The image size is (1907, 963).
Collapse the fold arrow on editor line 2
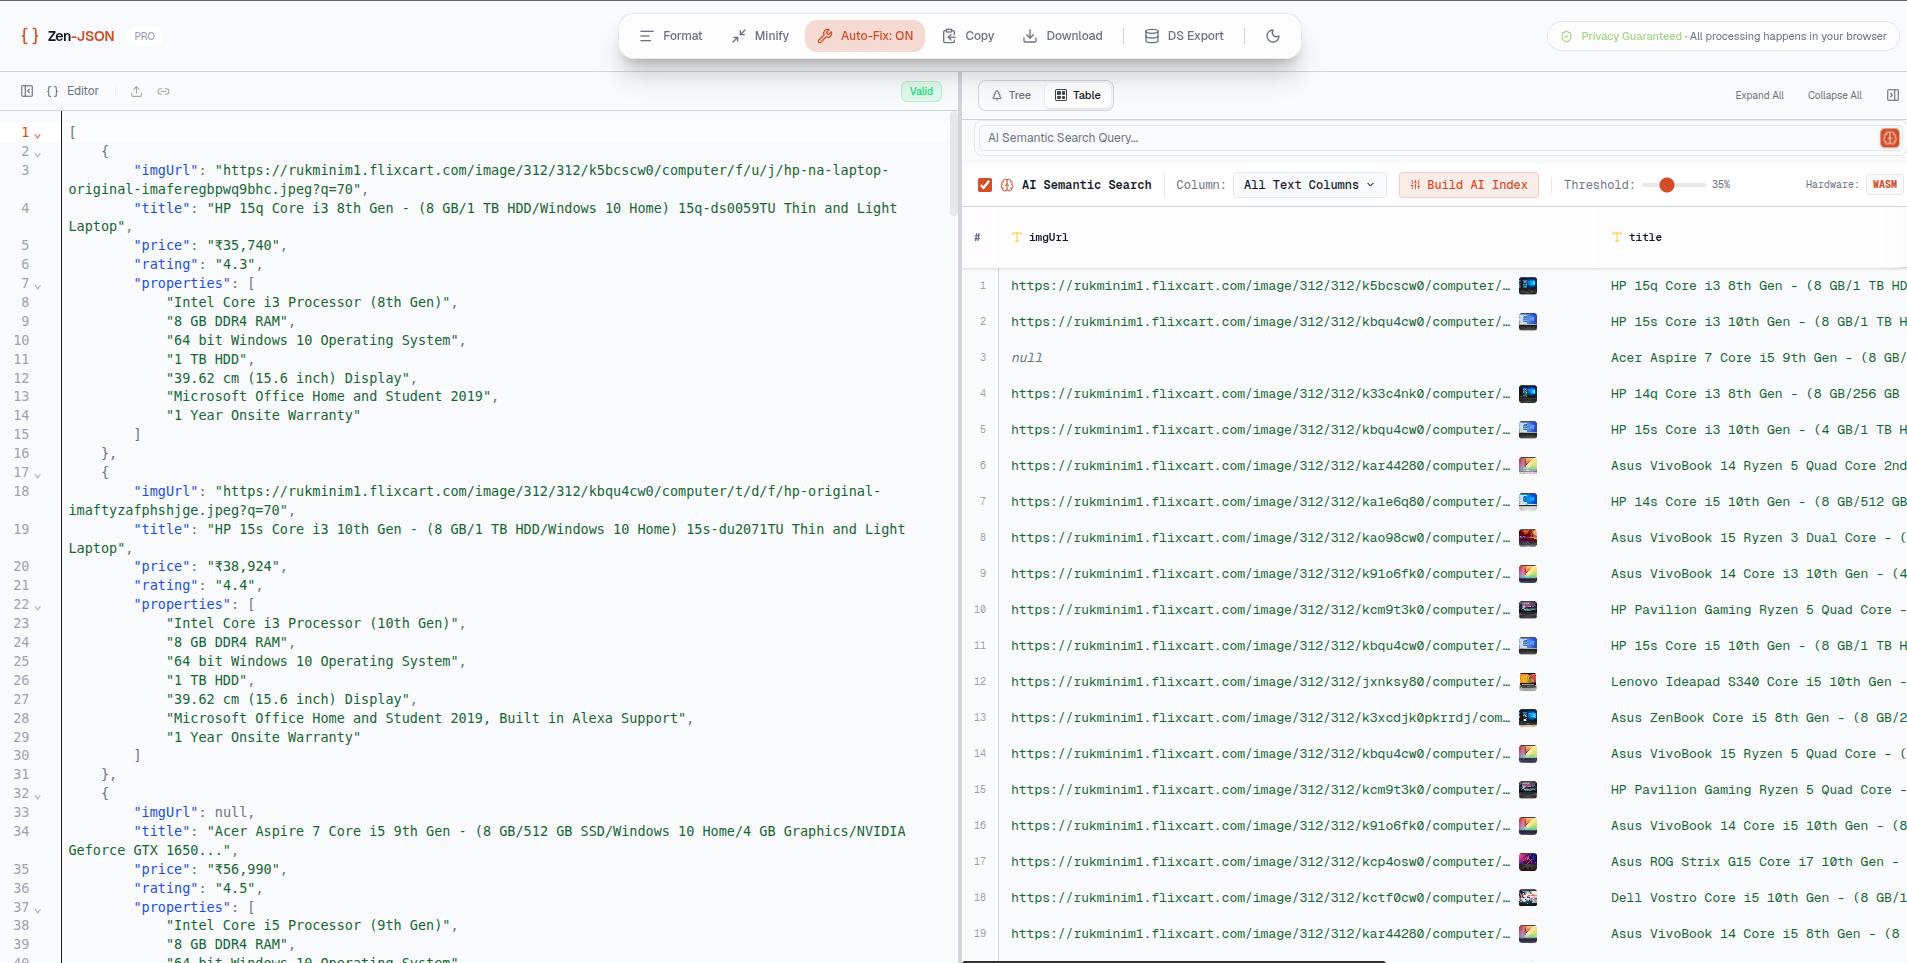(38, 153)
